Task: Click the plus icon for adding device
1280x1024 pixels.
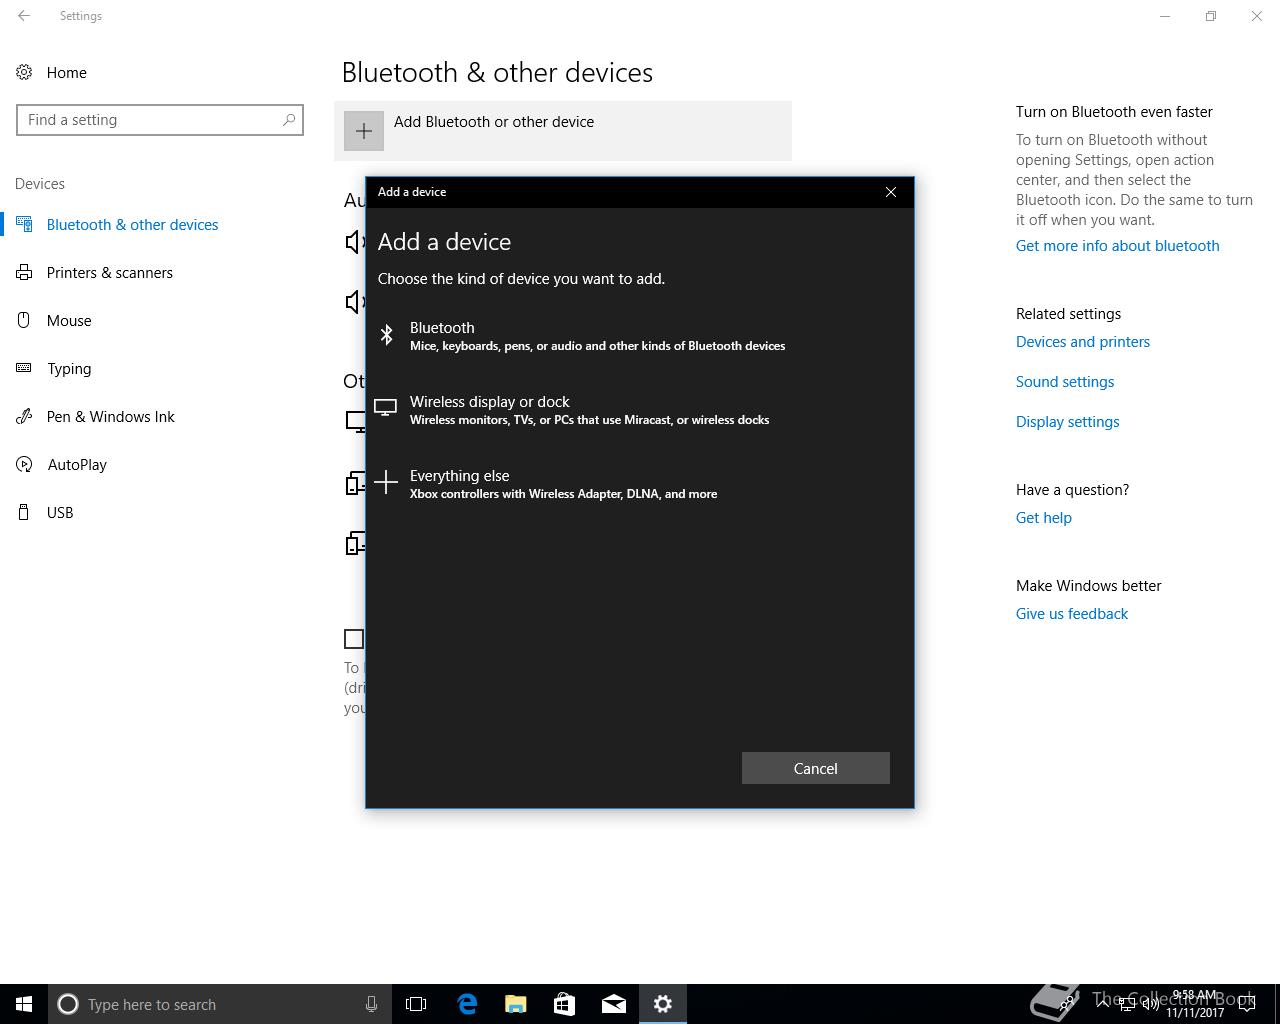Action: 364,131
